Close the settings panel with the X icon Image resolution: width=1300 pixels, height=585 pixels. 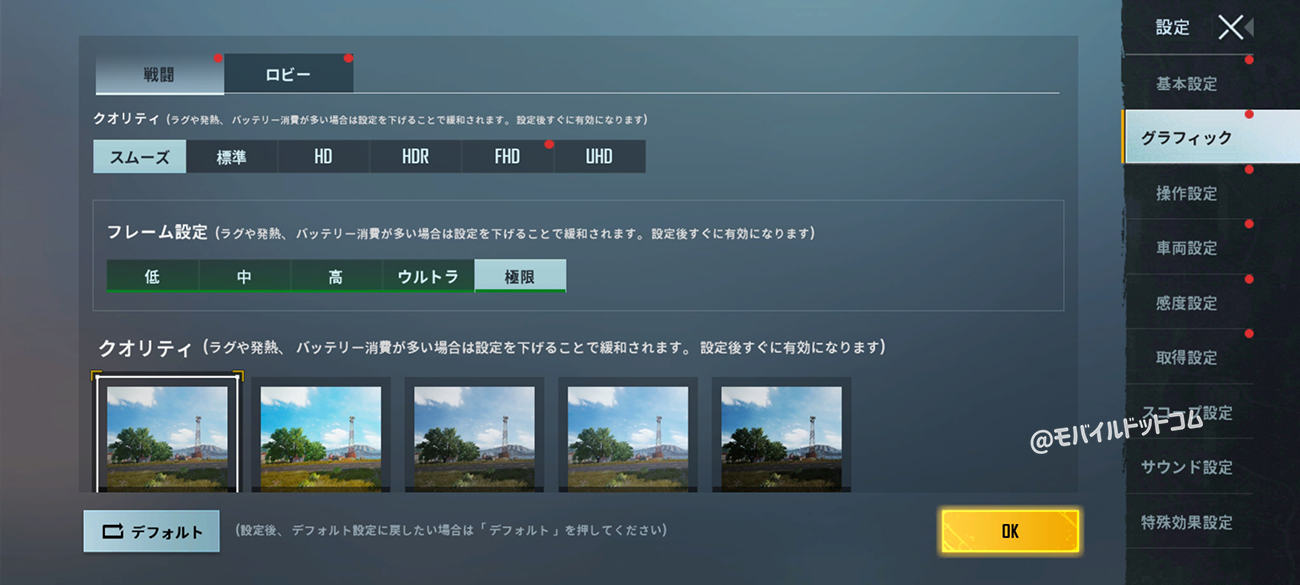[1231, 27]
